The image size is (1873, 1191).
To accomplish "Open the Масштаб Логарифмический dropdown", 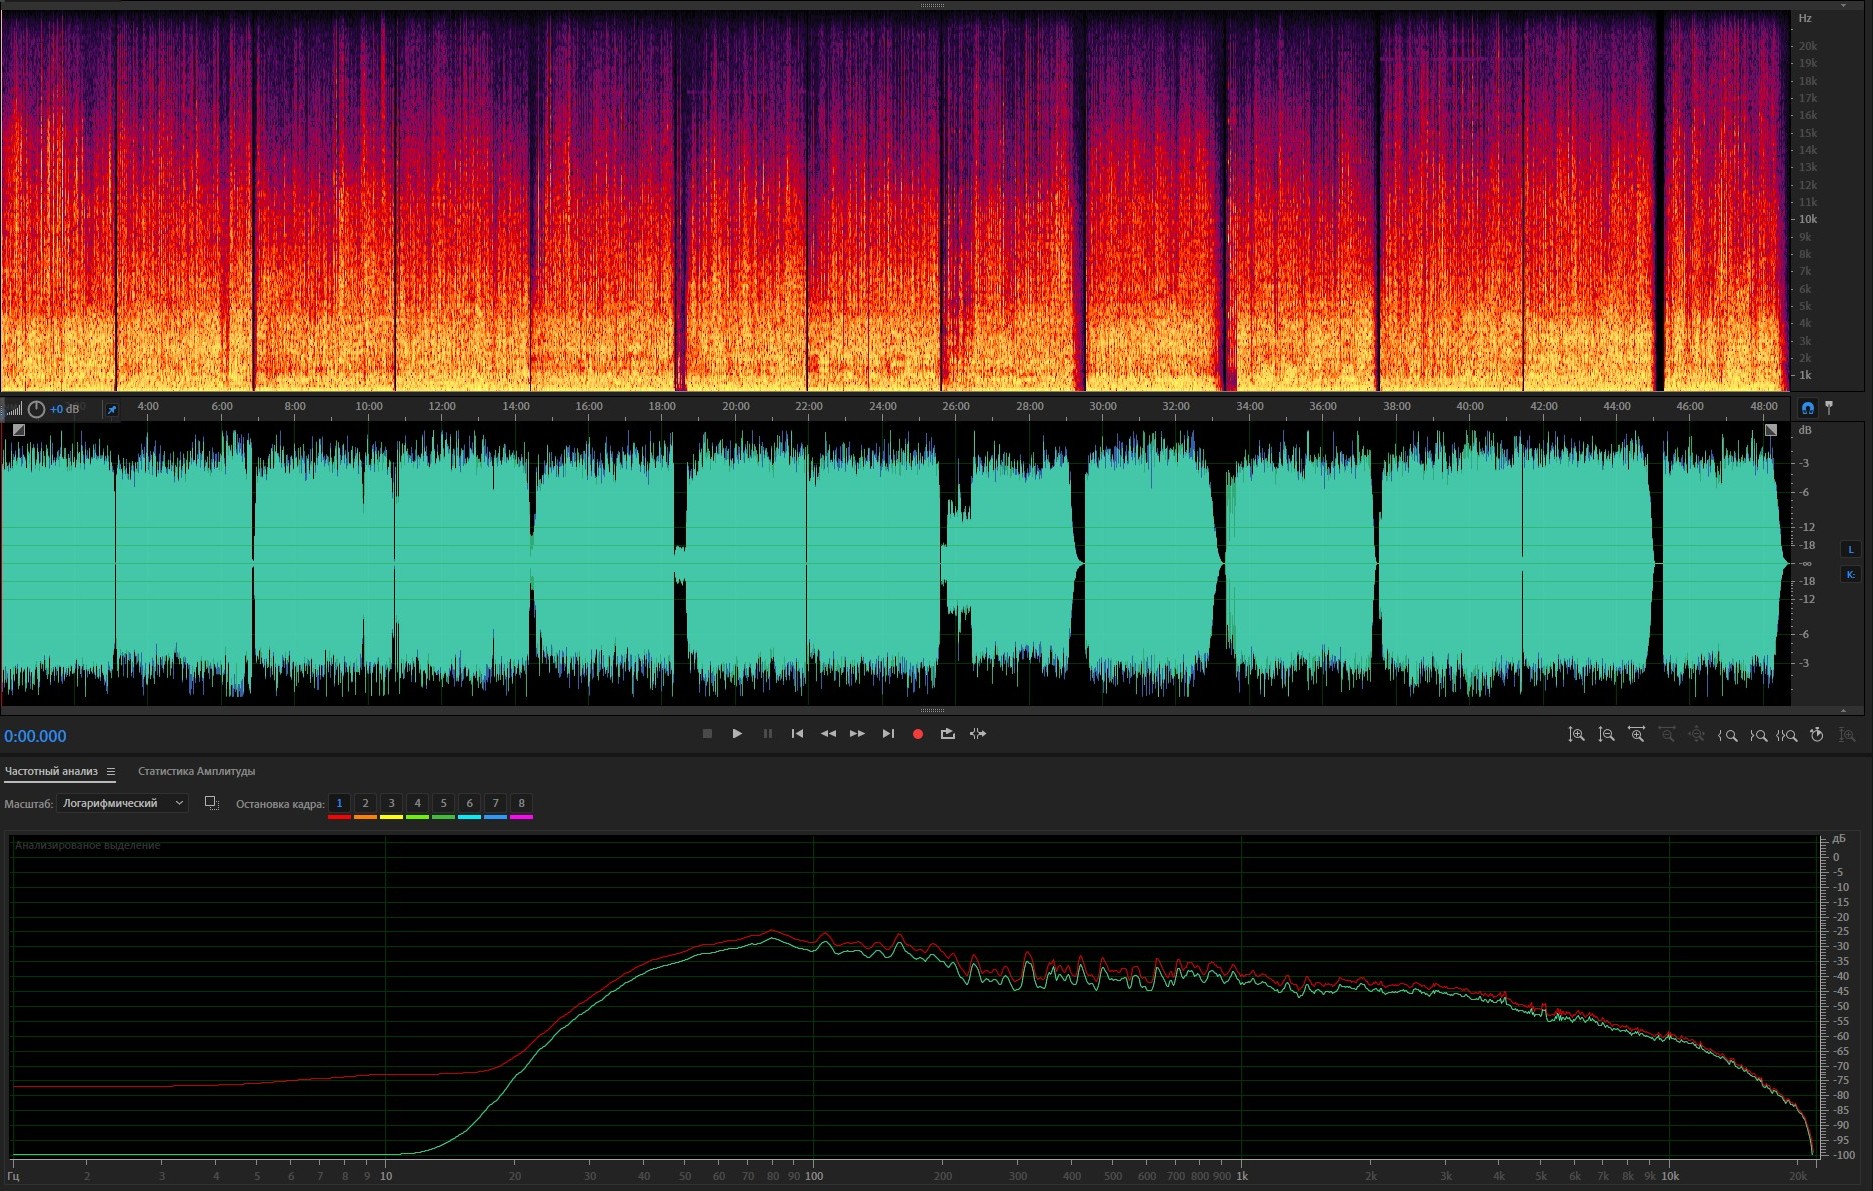I will click(x=122, y=803).
